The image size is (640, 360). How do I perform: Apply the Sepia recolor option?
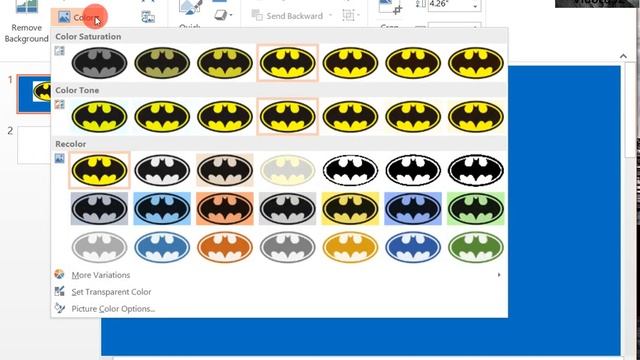coord(224,170)
